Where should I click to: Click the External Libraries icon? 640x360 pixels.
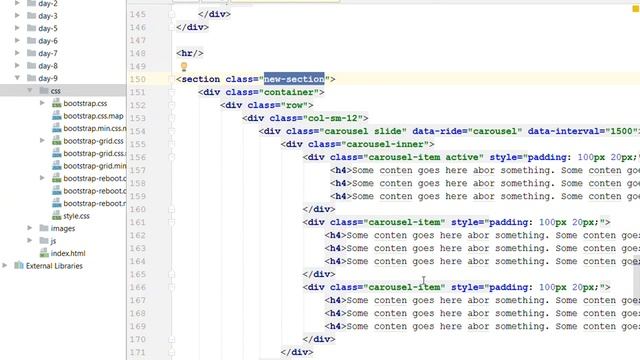[19, 266]
